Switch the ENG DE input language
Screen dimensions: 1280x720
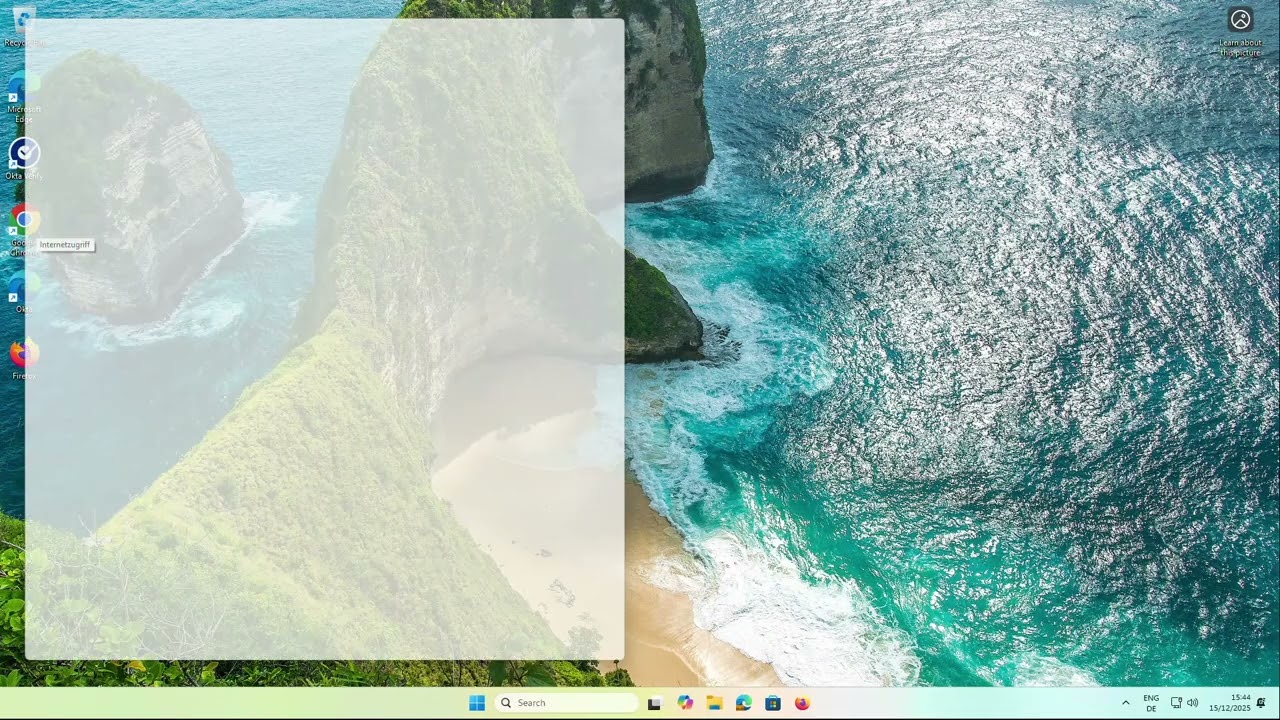pyautogui.click(x=1151, y=703)
